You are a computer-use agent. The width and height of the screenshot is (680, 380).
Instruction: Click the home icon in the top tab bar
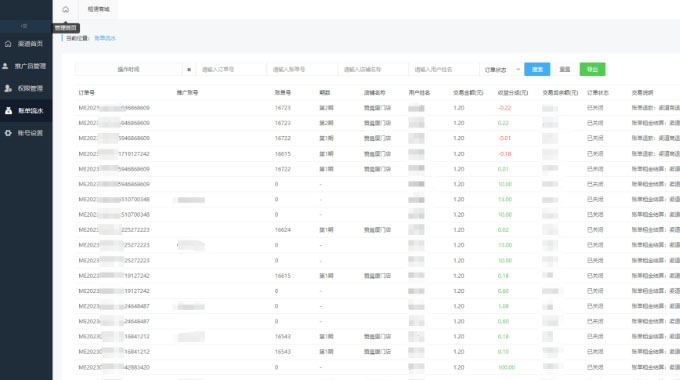(65, 9)
